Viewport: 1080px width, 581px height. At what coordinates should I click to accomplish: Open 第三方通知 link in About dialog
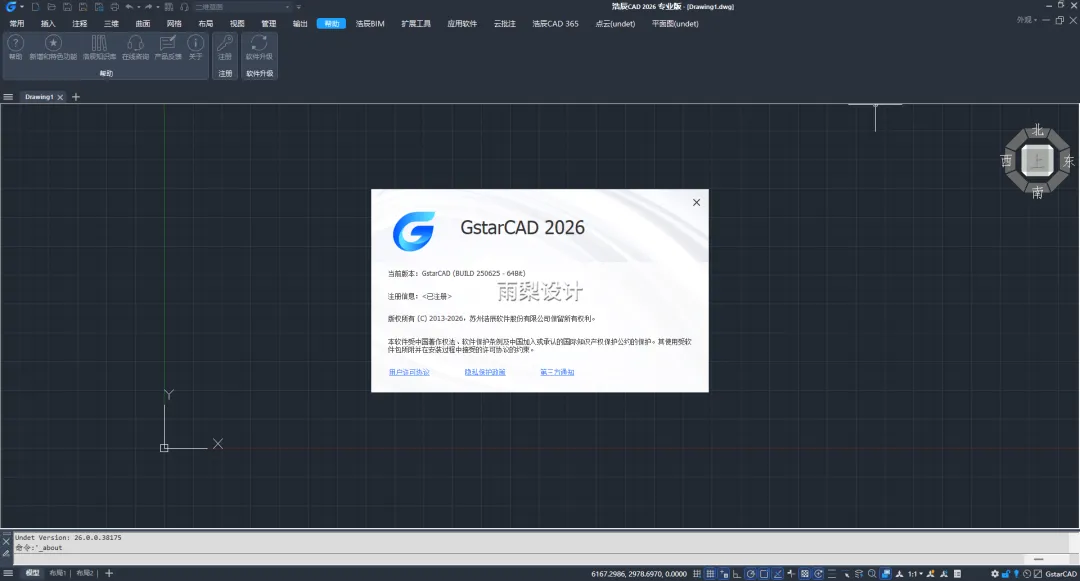[x=557, y=372]
